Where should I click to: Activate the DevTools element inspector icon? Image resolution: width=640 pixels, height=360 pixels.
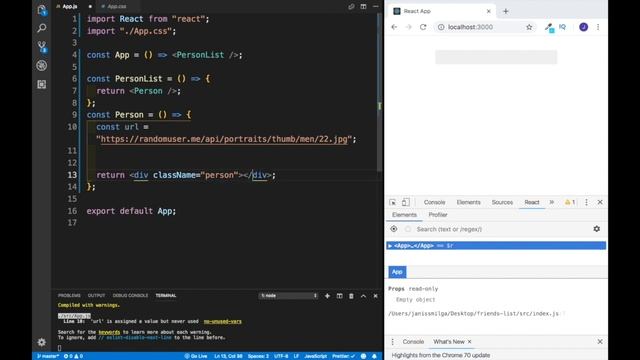click(393, 202)
